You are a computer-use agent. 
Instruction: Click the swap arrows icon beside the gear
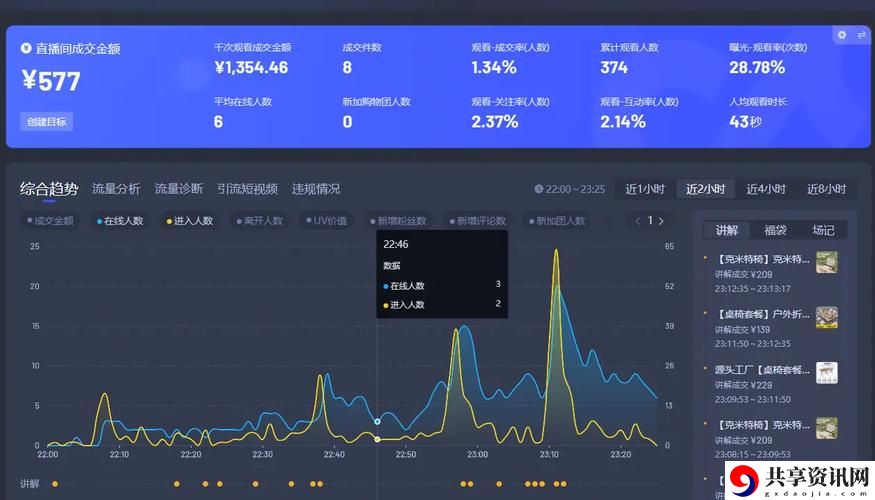[x=862, y=35]
